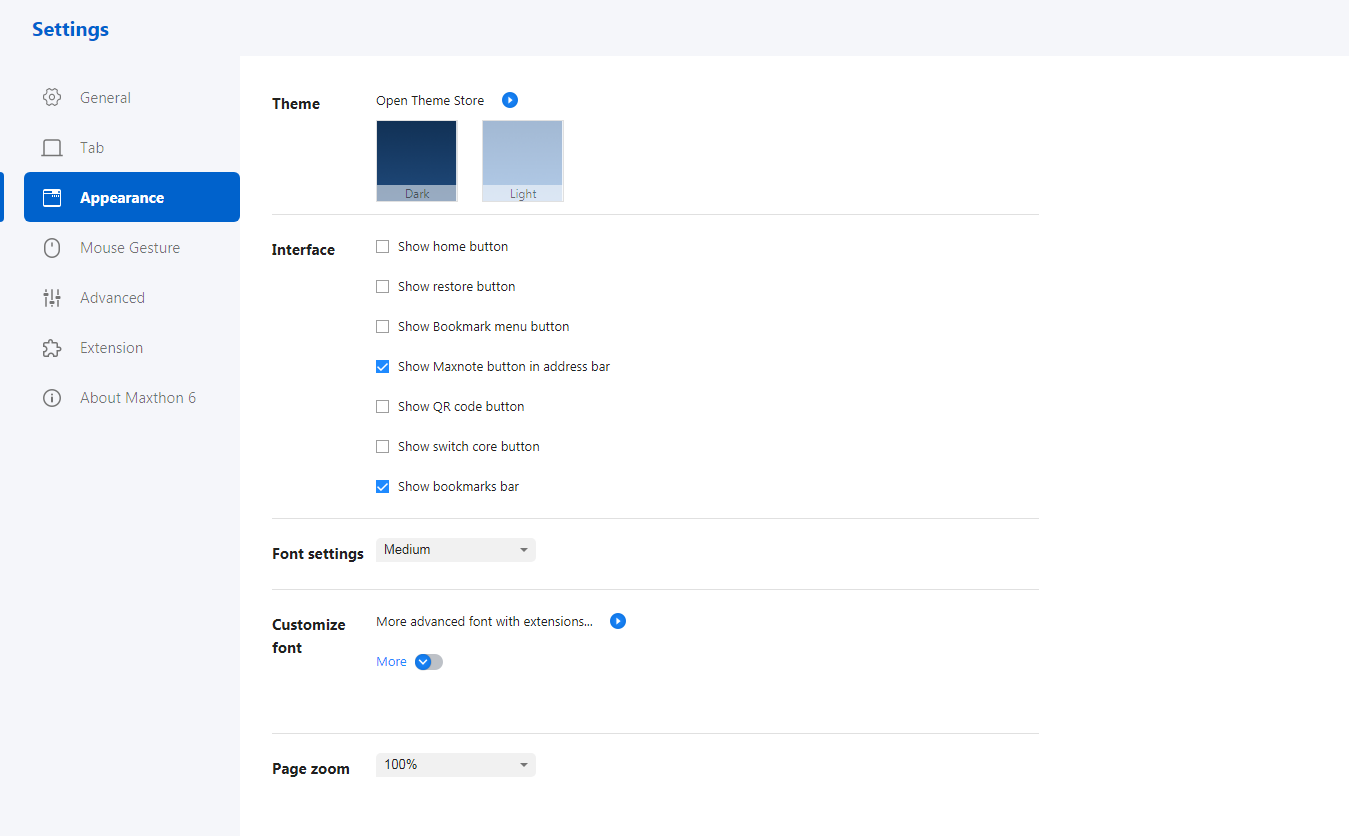
Task: Switch to Advanced settings
Action: pyautogui.click(x=132, y=298)
